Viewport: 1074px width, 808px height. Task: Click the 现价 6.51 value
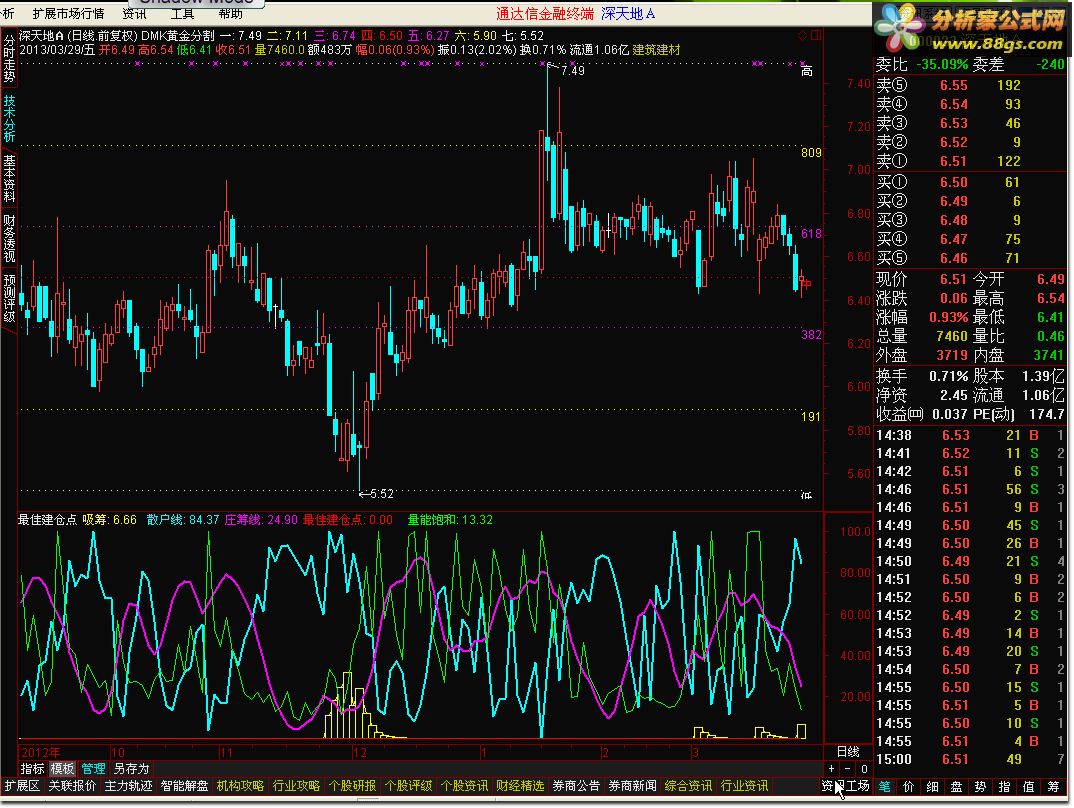(953, 279)
